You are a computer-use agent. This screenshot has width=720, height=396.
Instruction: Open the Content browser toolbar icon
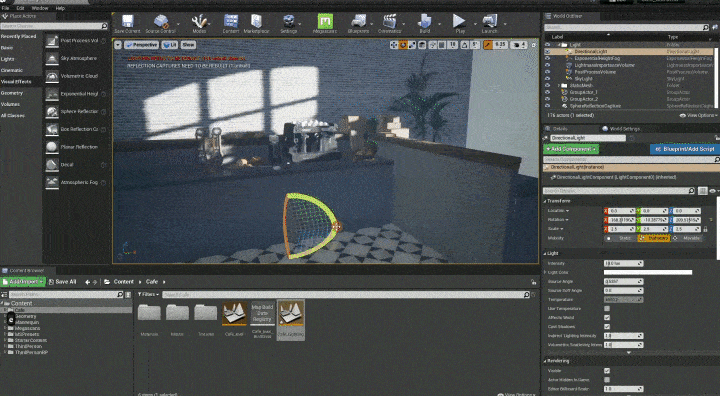point(231,23)
